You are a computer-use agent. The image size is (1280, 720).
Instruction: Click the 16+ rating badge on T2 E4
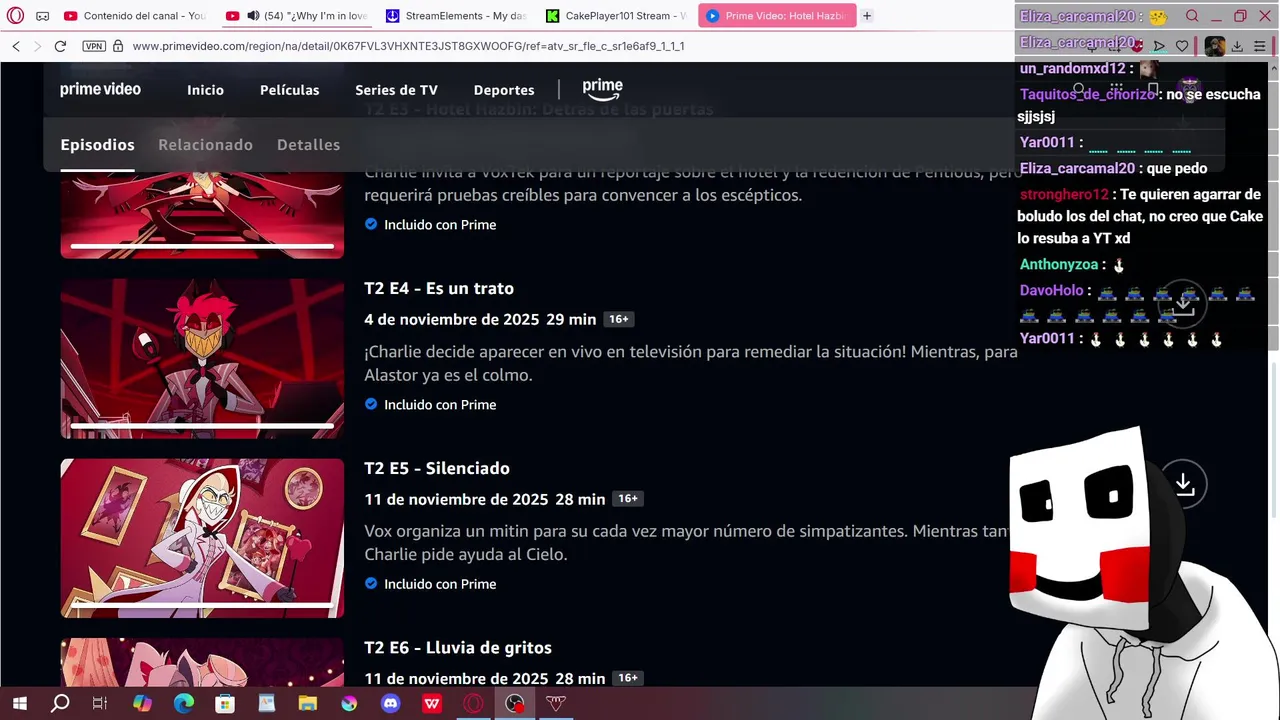tap(618, 319)
